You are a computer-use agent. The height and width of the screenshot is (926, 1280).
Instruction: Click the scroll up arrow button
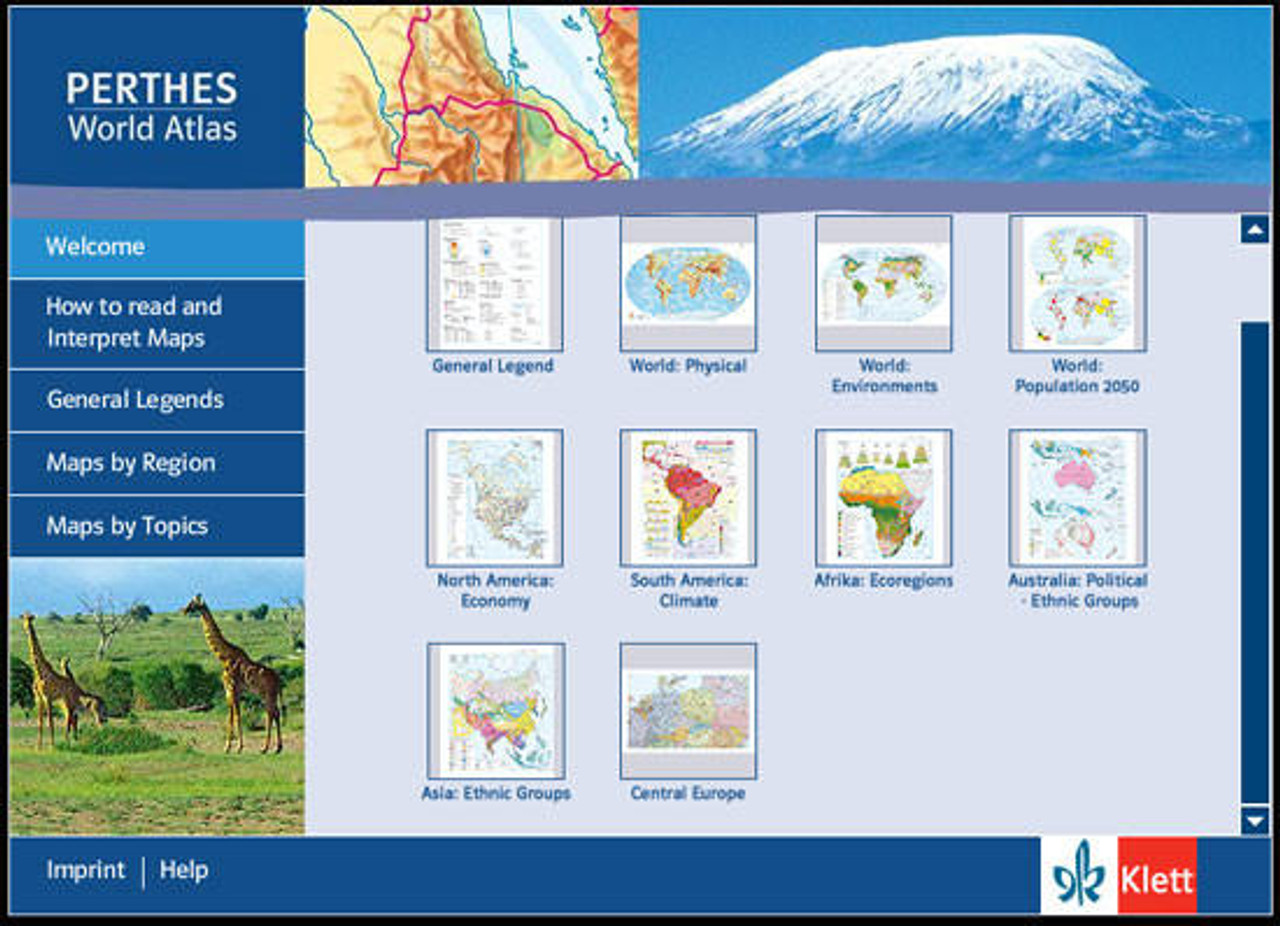(1255, 229)
